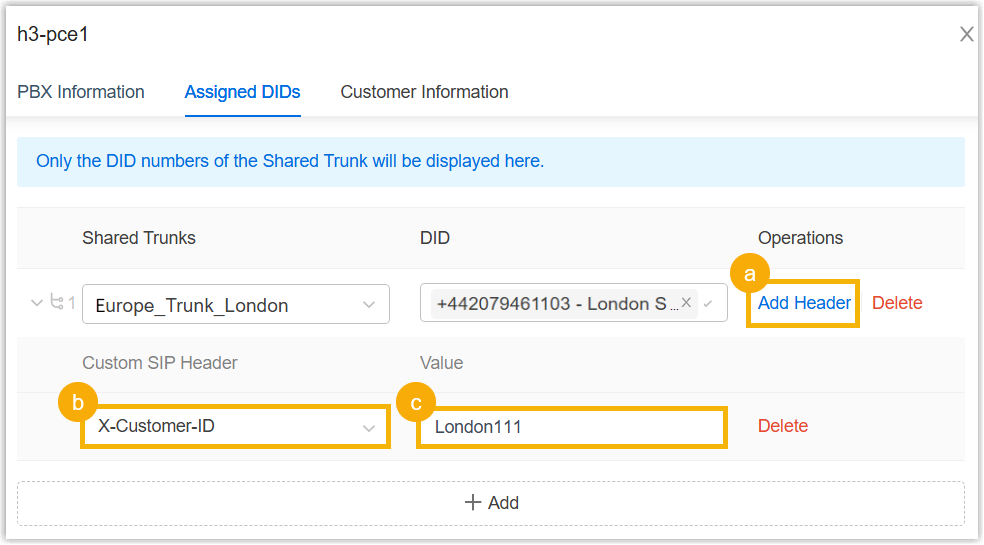Click the trunk branch icon in row 1
The height and width of the screenshot is (545, 984).
pyautogui.click(x=57, y=303)
